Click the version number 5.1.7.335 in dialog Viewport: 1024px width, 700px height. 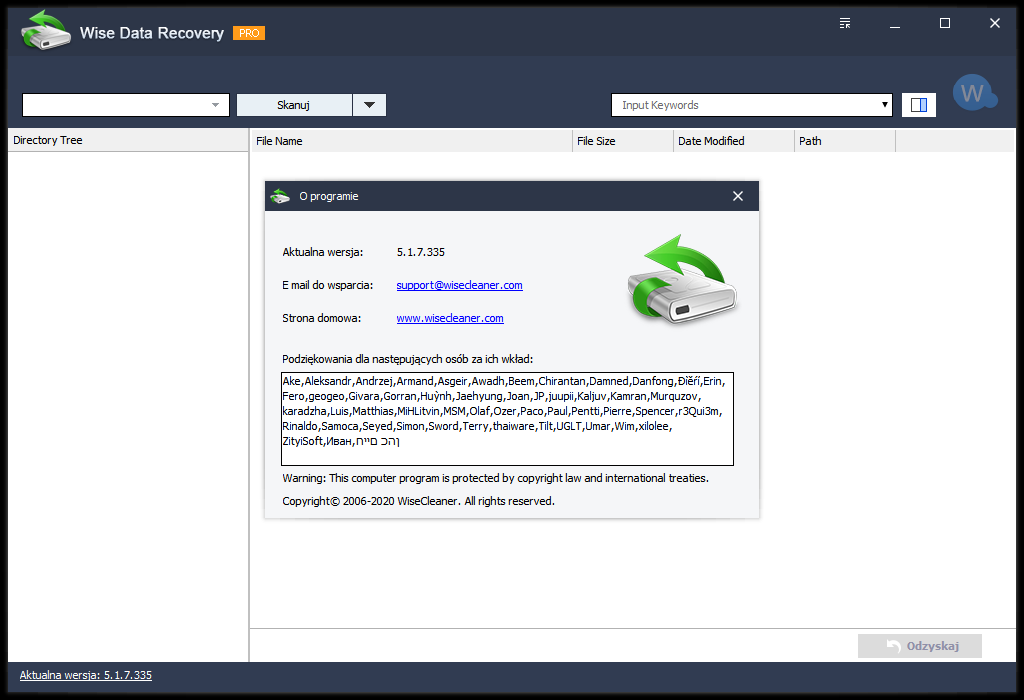pos(421,252)
